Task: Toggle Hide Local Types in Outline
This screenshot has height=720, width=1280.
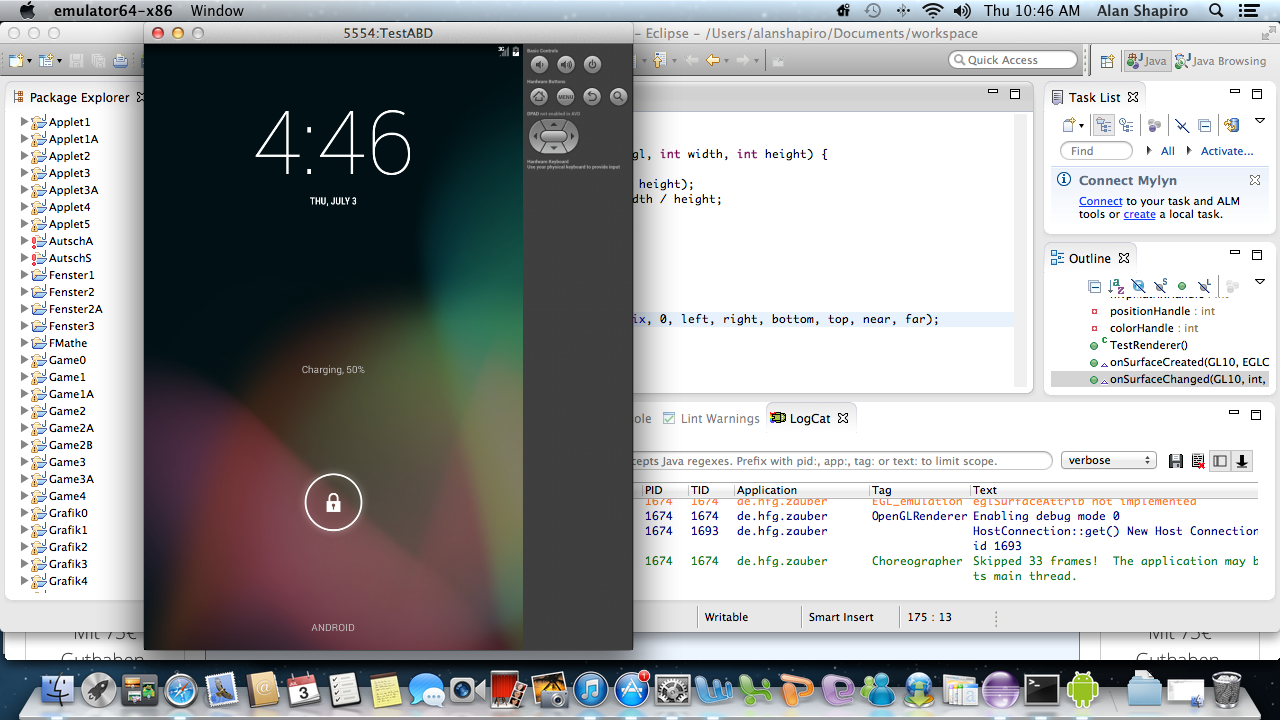Action: tap(1204, 286)
